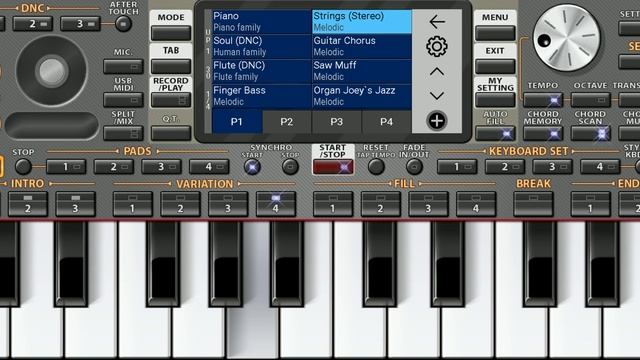The image size is (640, 360).
Task: Select VARIATION 2 button
Action: [180, 204]
